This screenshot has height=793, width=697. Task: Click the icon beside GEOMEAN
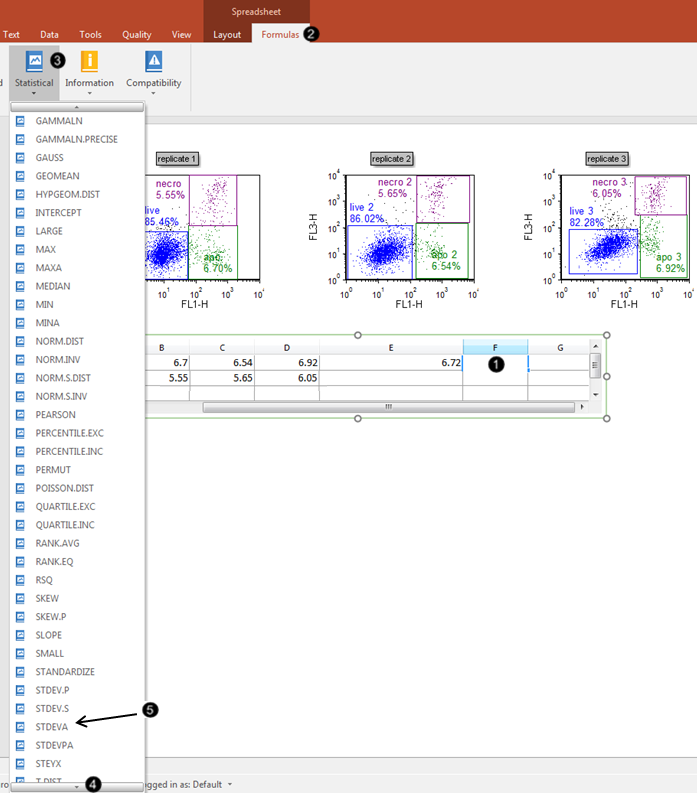[21, 176]
